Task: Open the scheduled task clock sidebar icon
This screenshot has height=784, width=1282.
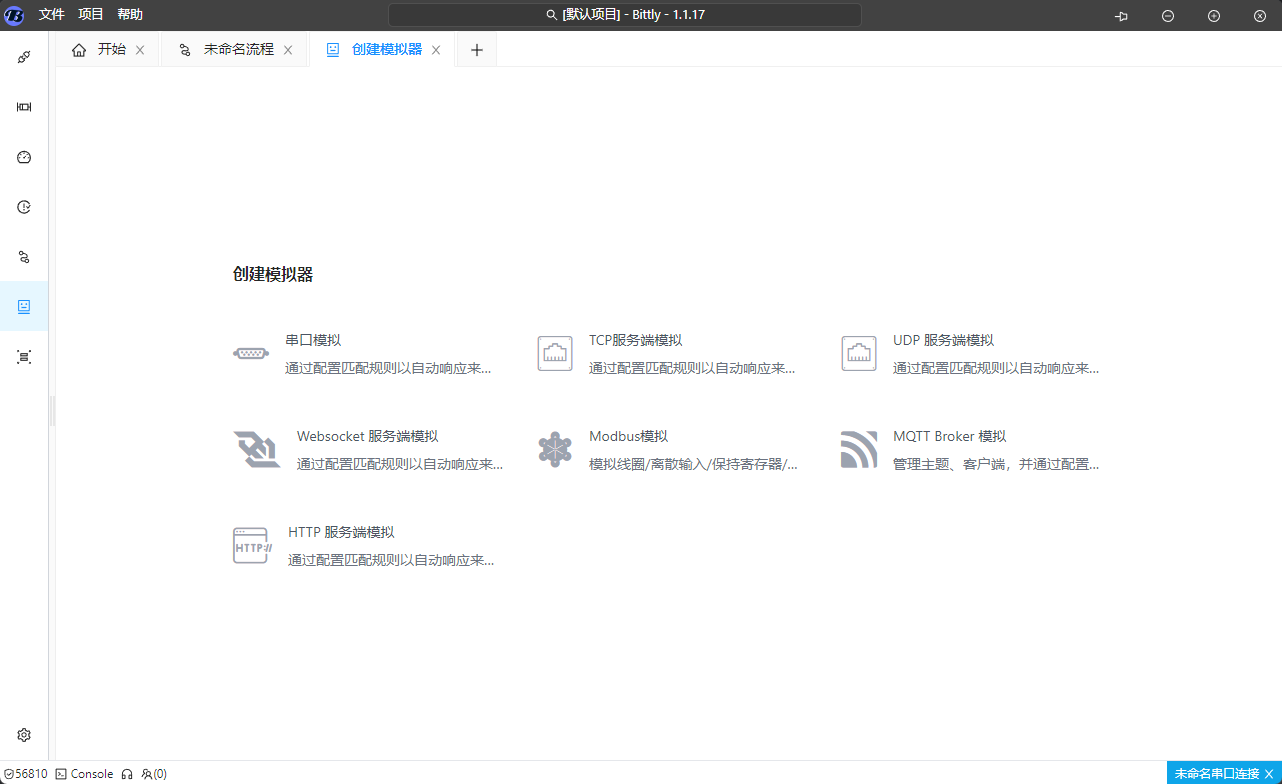Action: [x=24, y=207]
